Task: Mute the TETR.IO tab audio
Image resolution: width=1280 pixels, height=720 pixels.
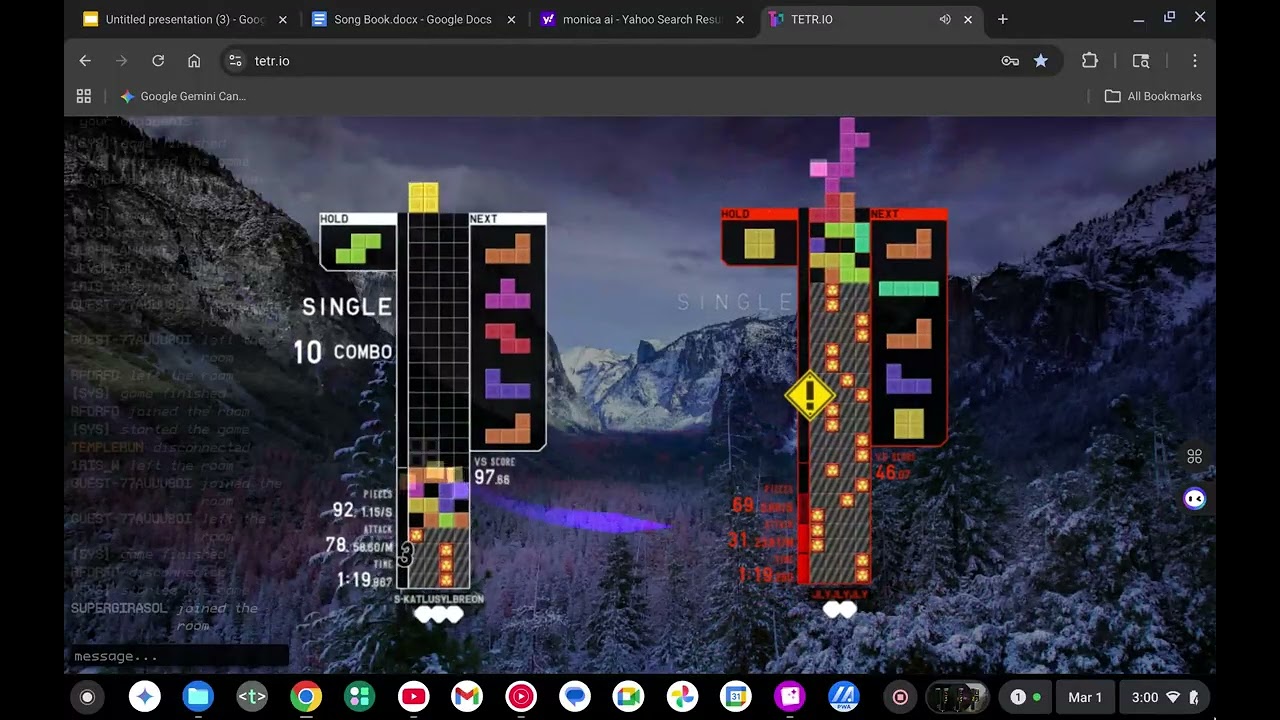Action: click(x=945, y=19)
